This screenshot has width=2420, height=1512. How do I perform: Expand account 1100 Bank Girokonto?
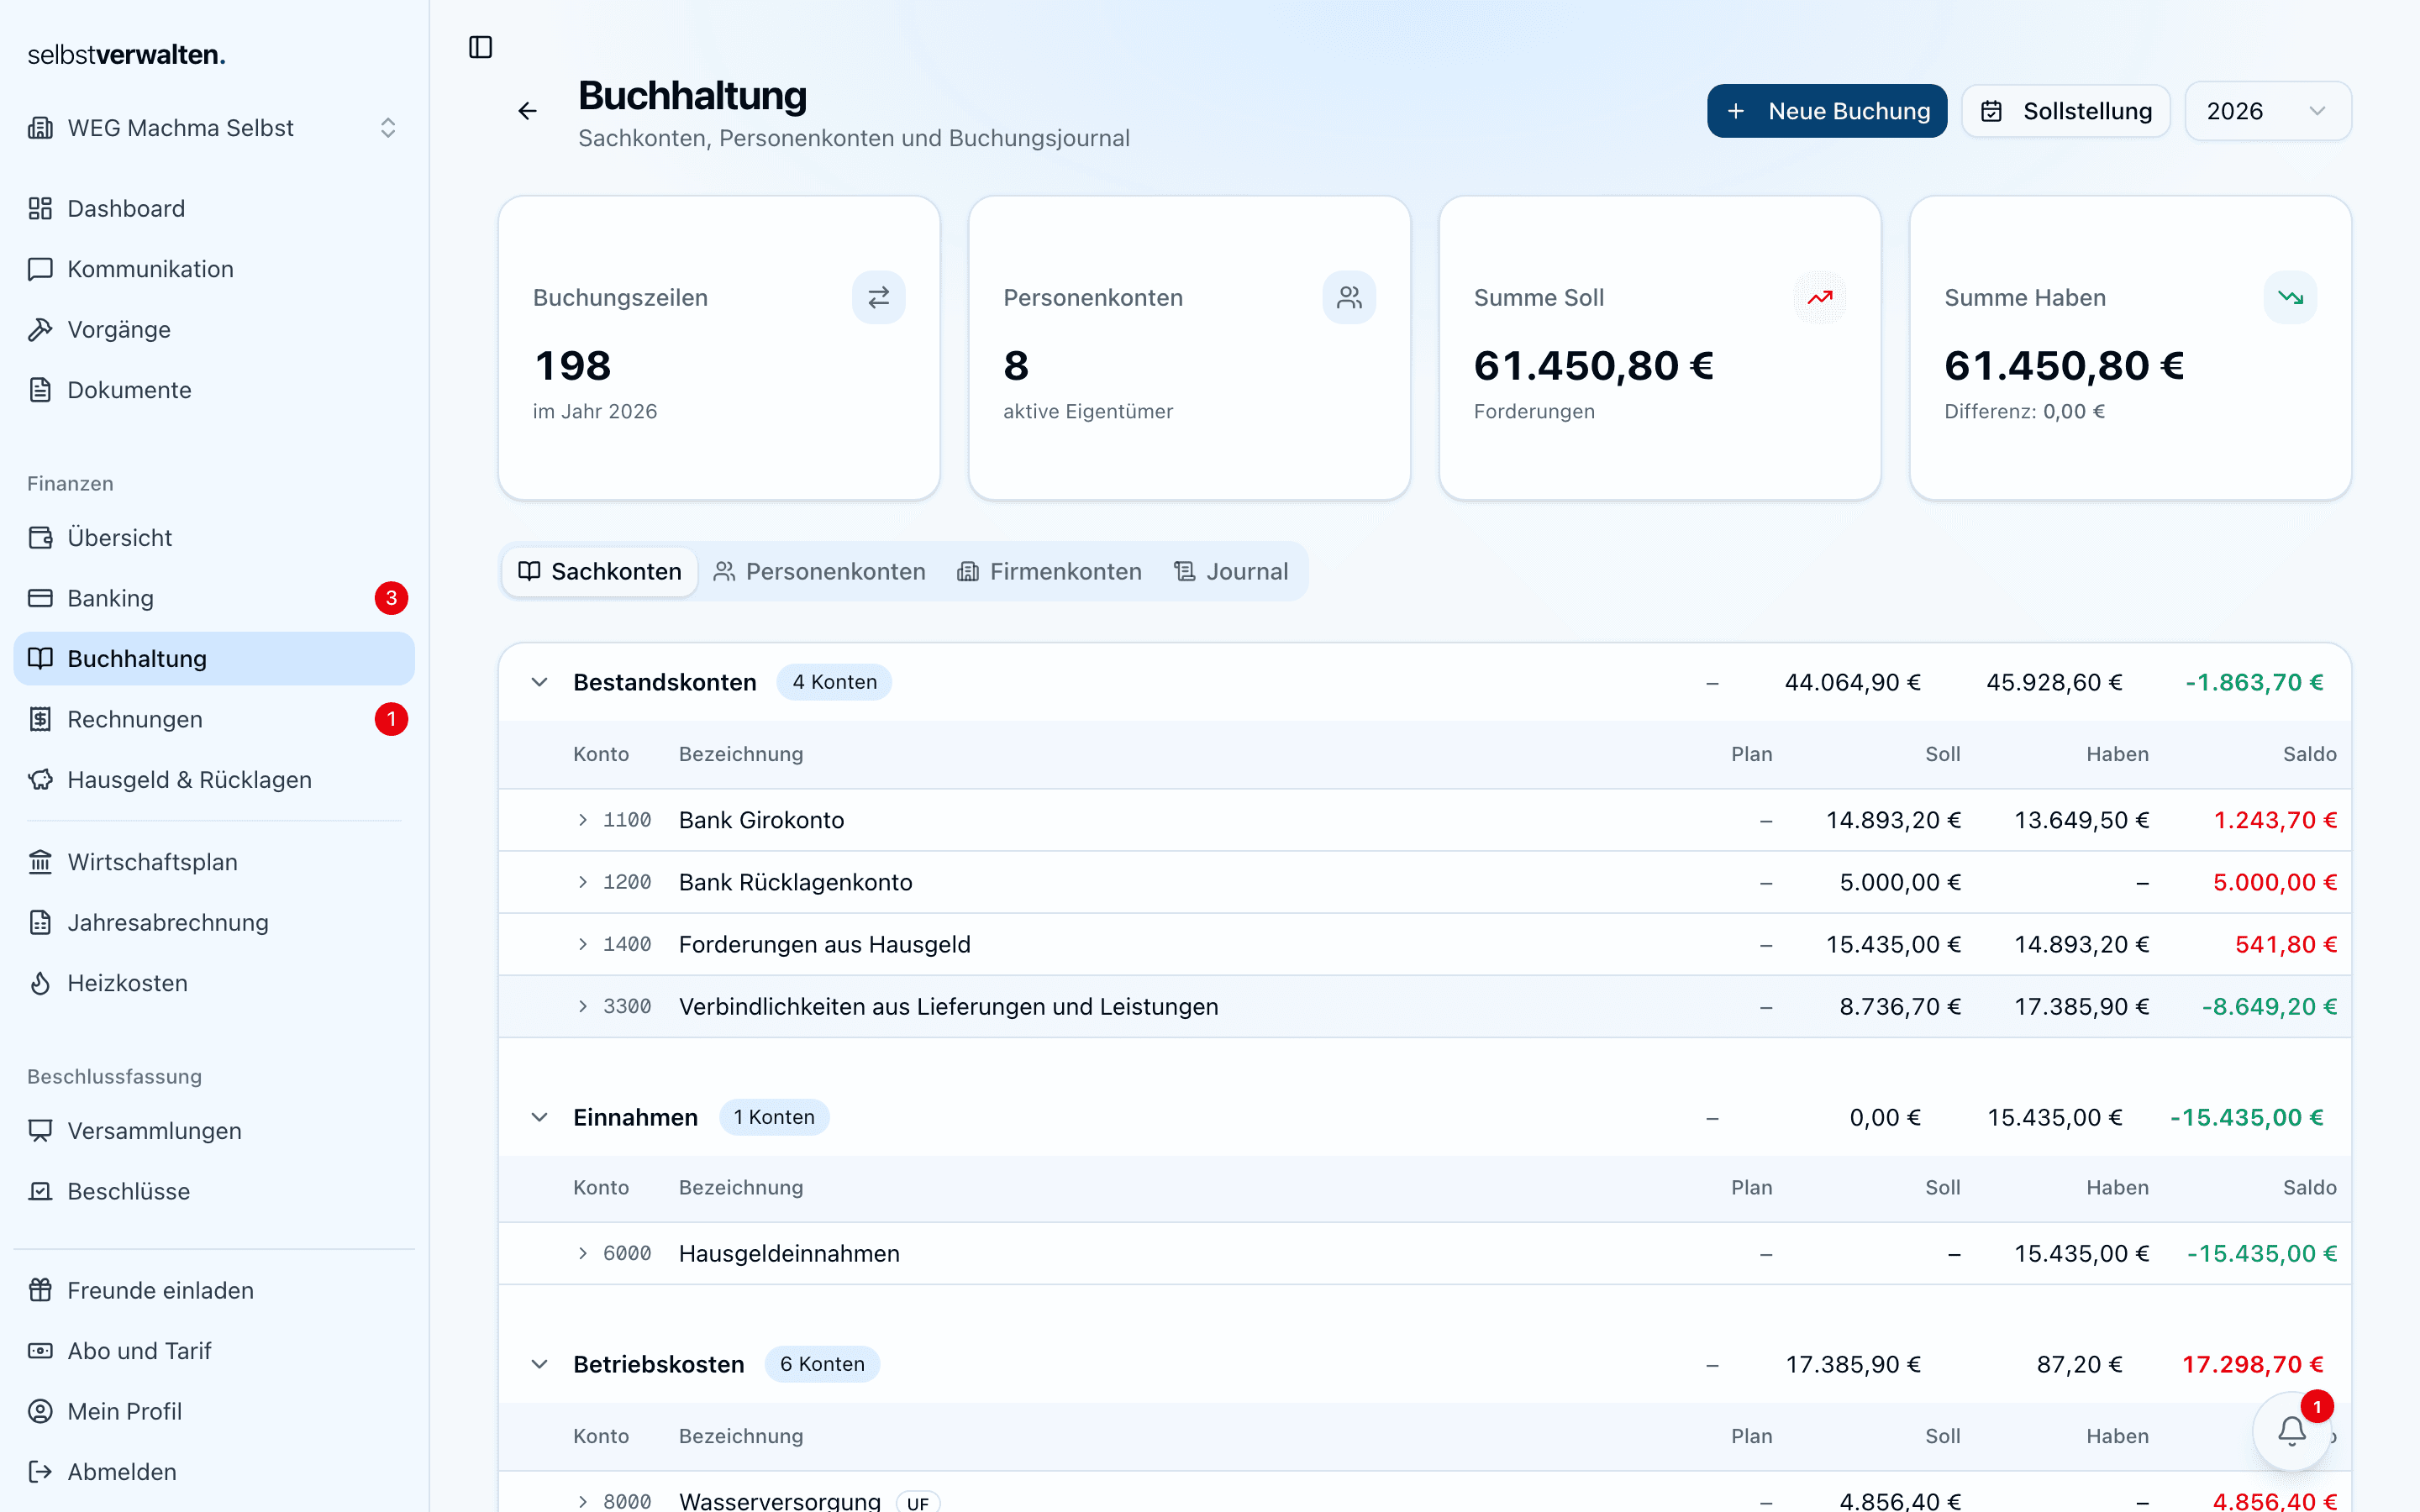[x=583, y=820]
